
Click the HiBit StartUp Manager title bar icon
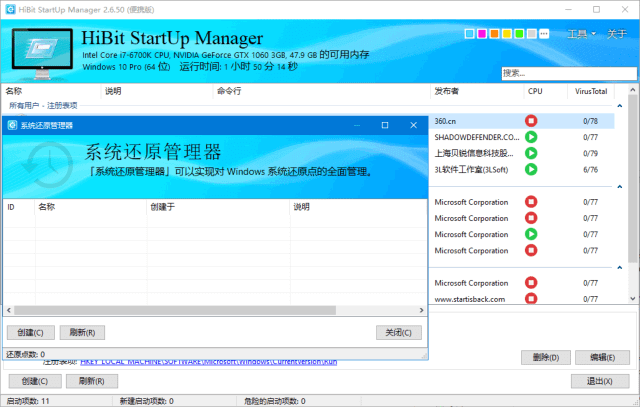[11, 9]
